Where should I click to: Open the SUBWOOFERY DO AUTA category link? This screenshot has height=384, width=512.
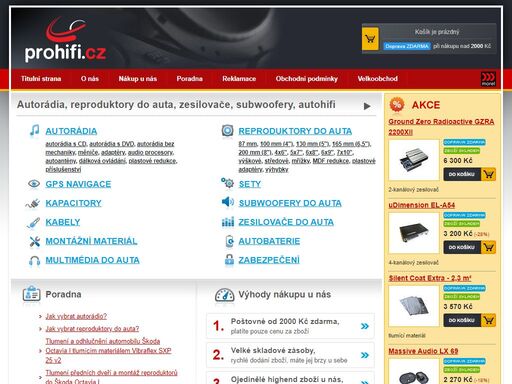(290, 203)
